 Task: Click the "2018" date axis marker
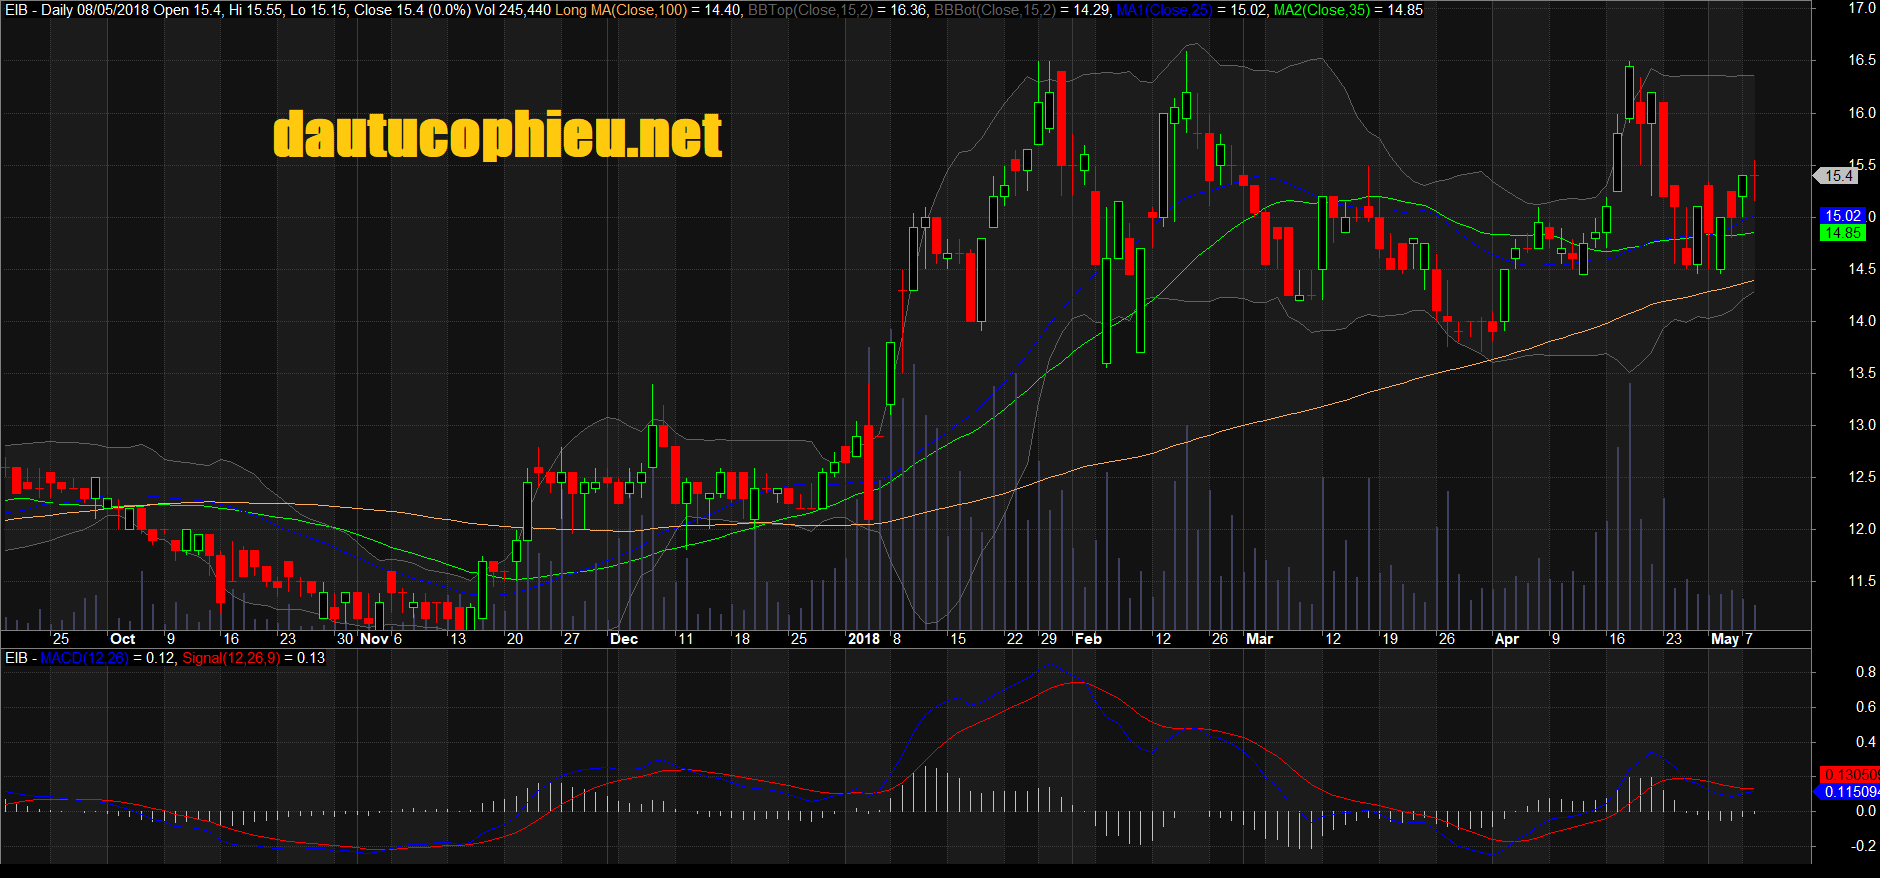pyautogui.click(x=864, y=639)
